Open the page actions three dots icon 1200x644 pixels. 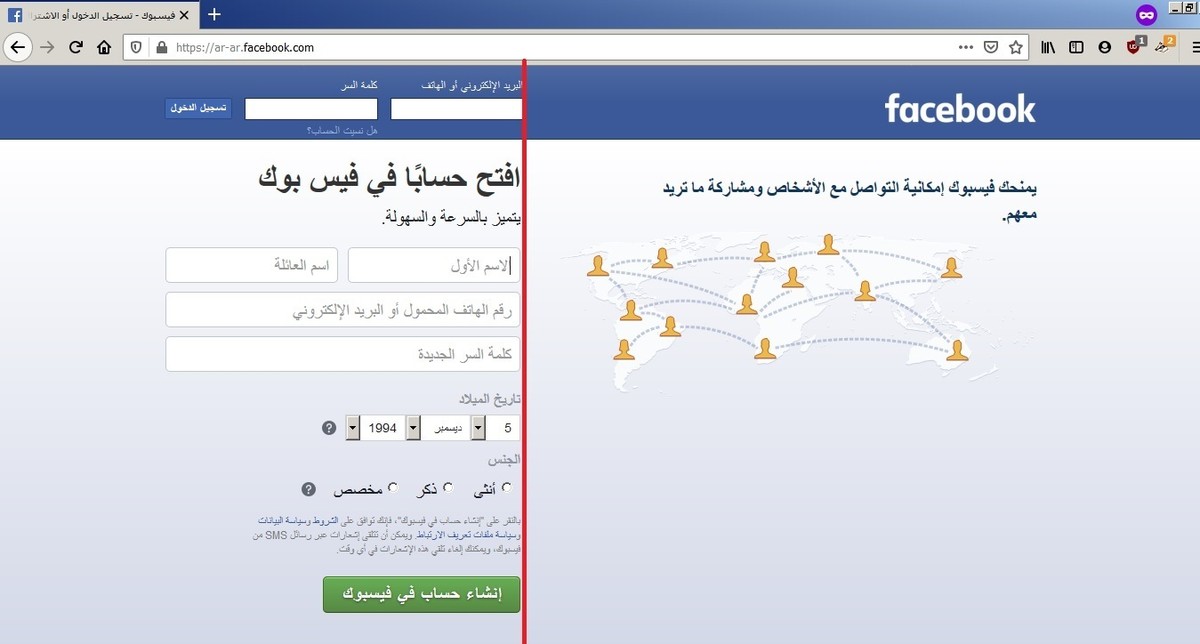(x=965, y=47)
